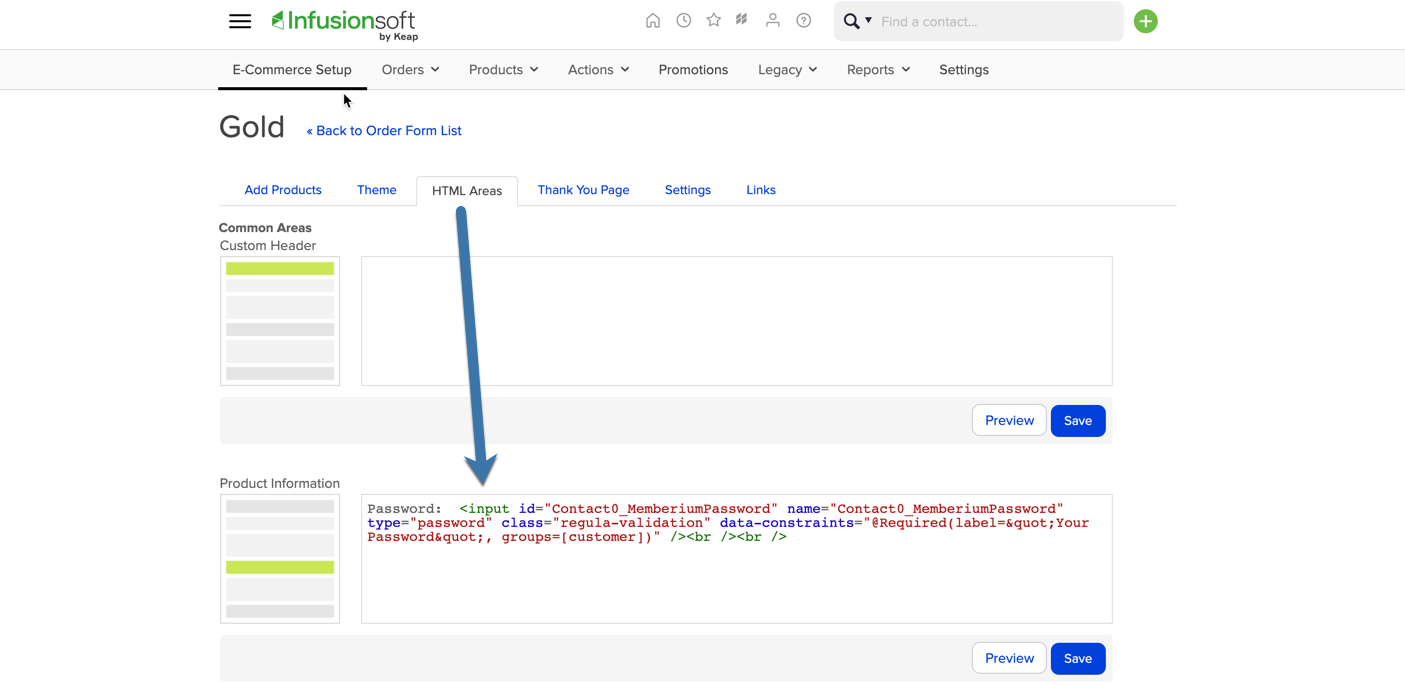Click the green plus add button

pos(1146,21)
